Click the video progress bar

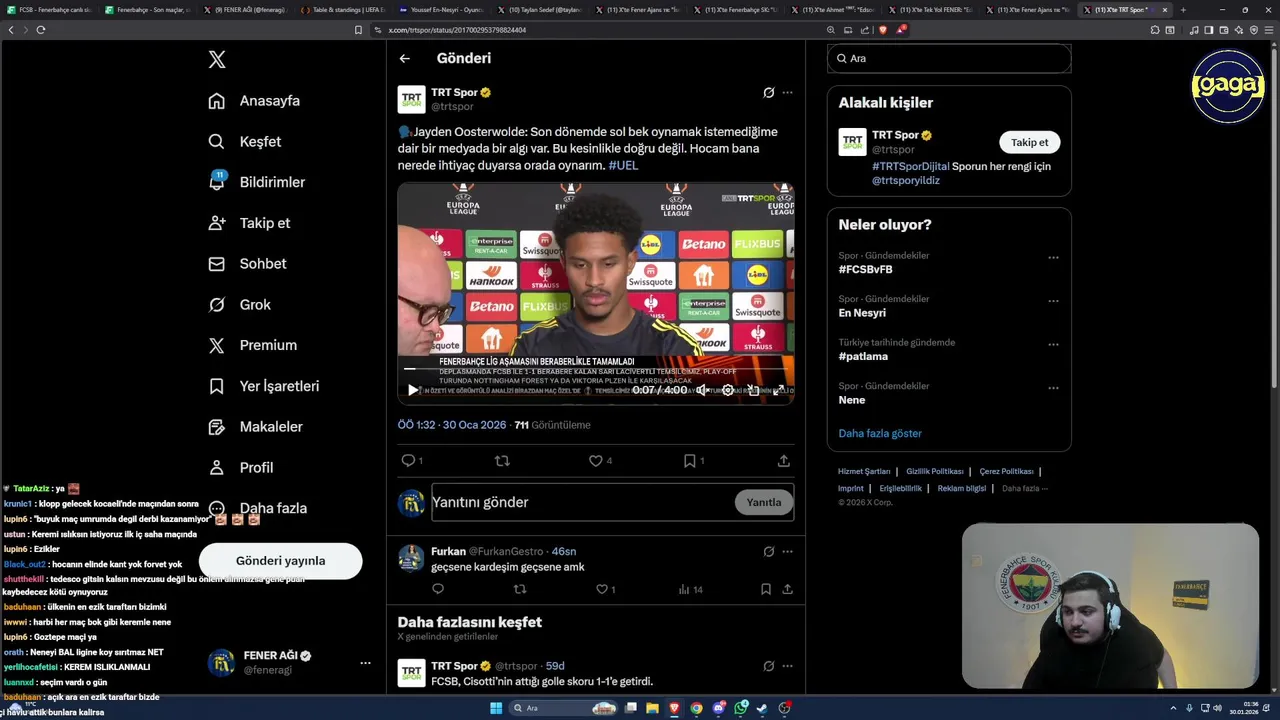(596, 369)
